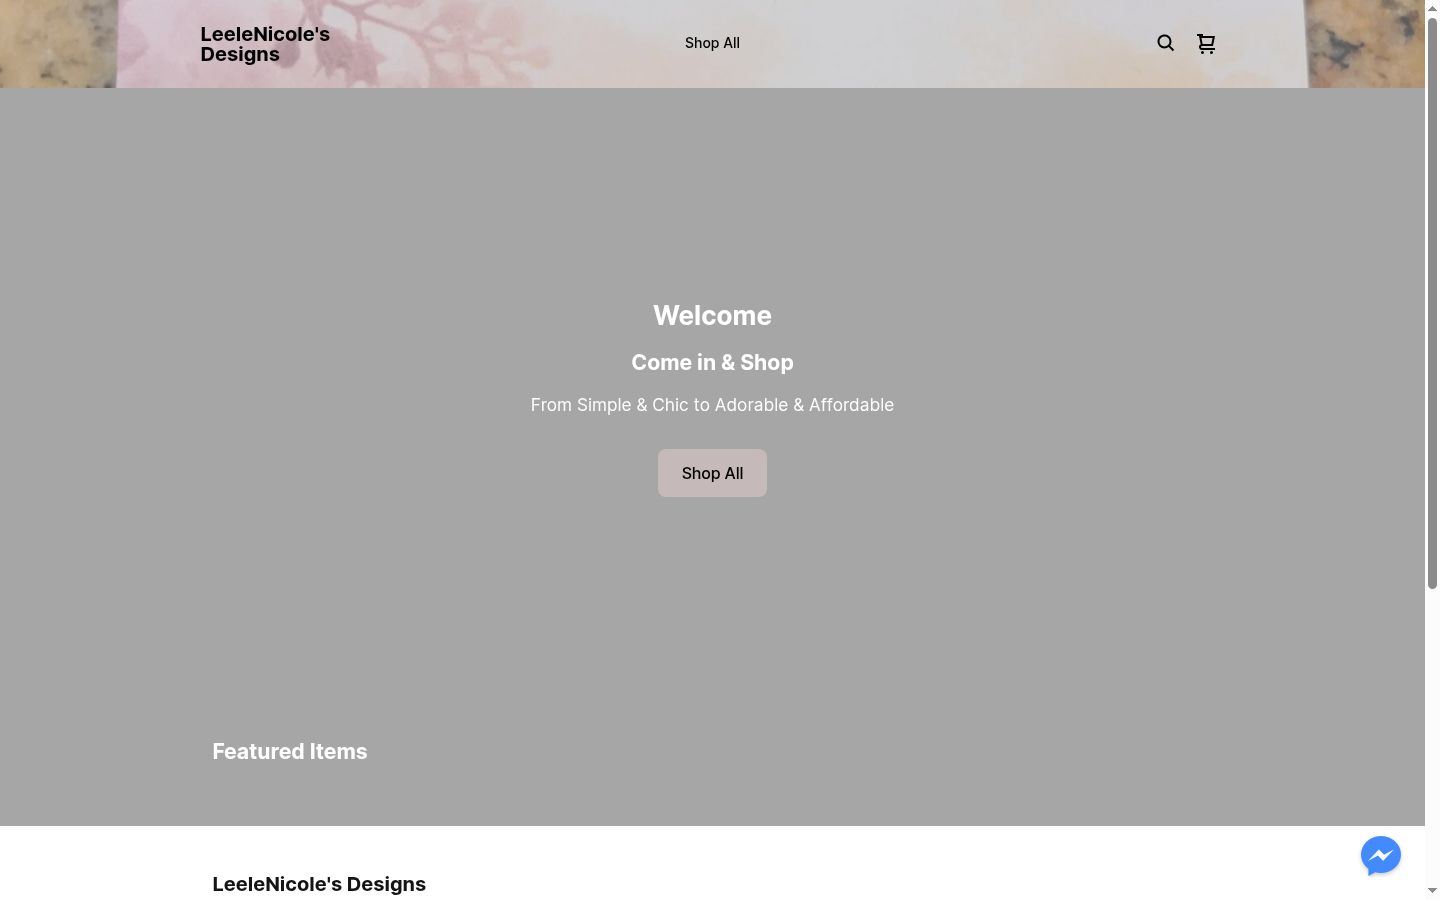Go to LeeleNicole's Designs logo in header

[265, 44]
